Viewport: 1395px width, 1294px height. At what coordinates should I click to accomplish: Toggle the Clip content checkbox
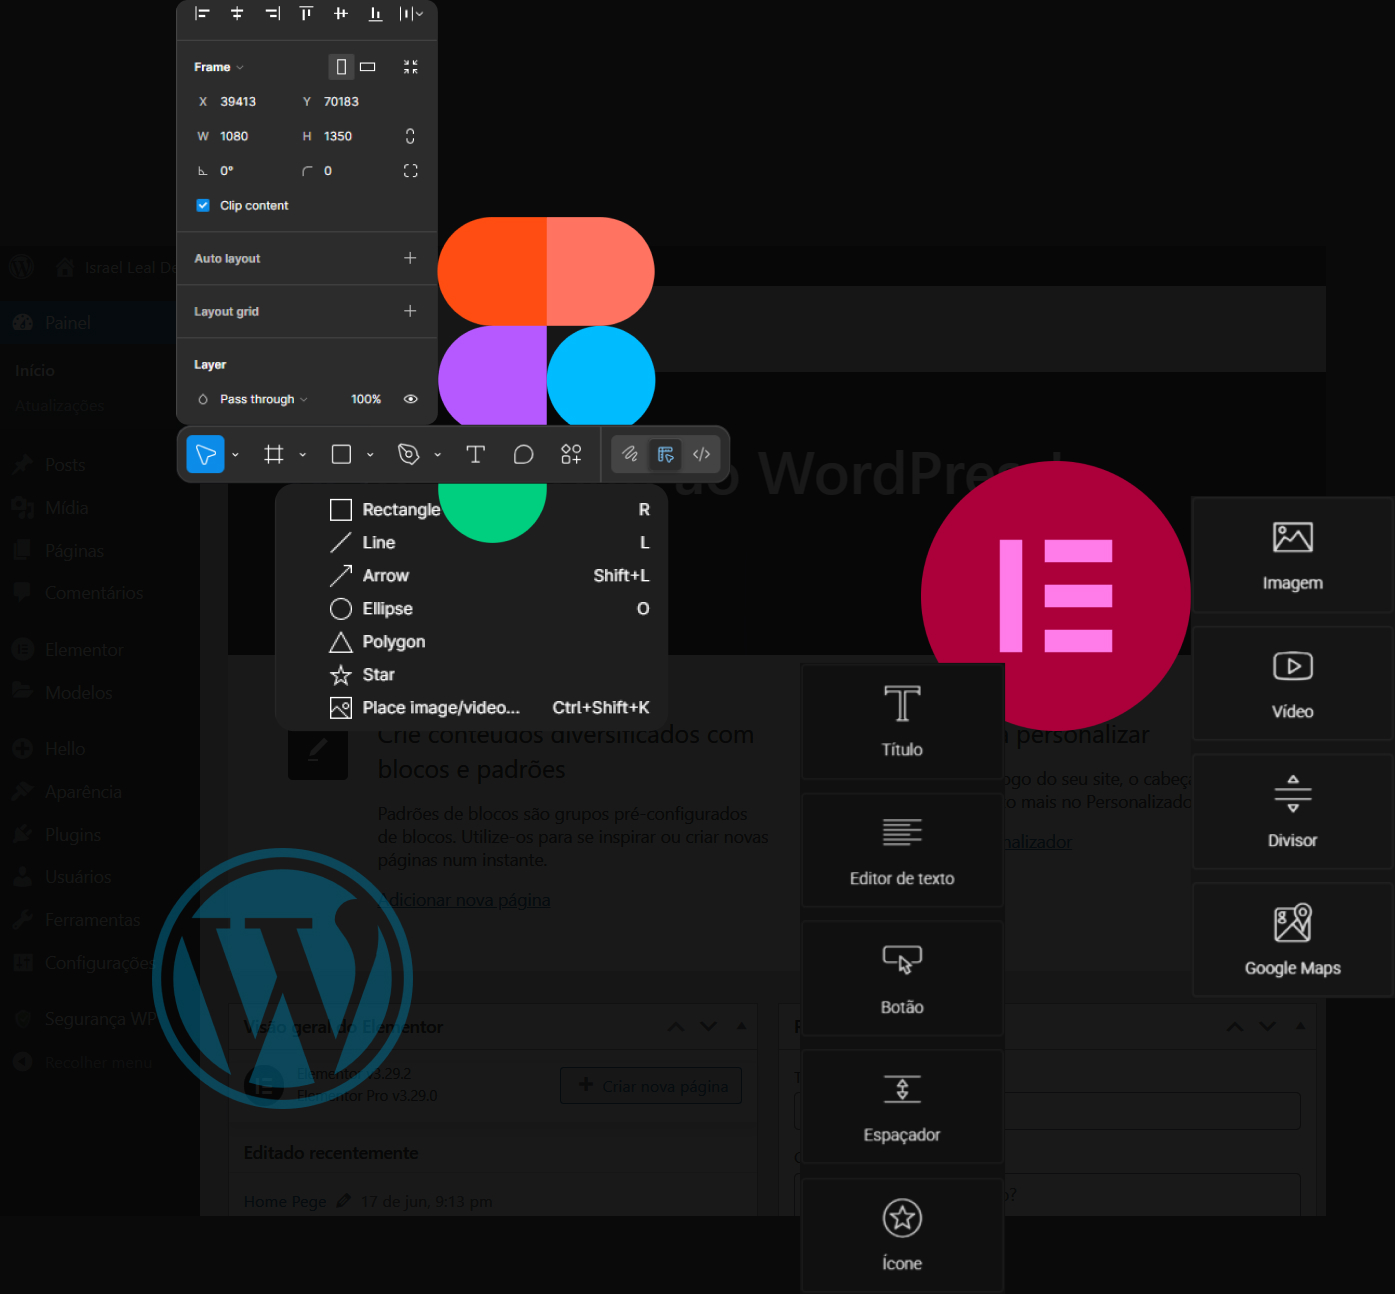tap(203, 205)
